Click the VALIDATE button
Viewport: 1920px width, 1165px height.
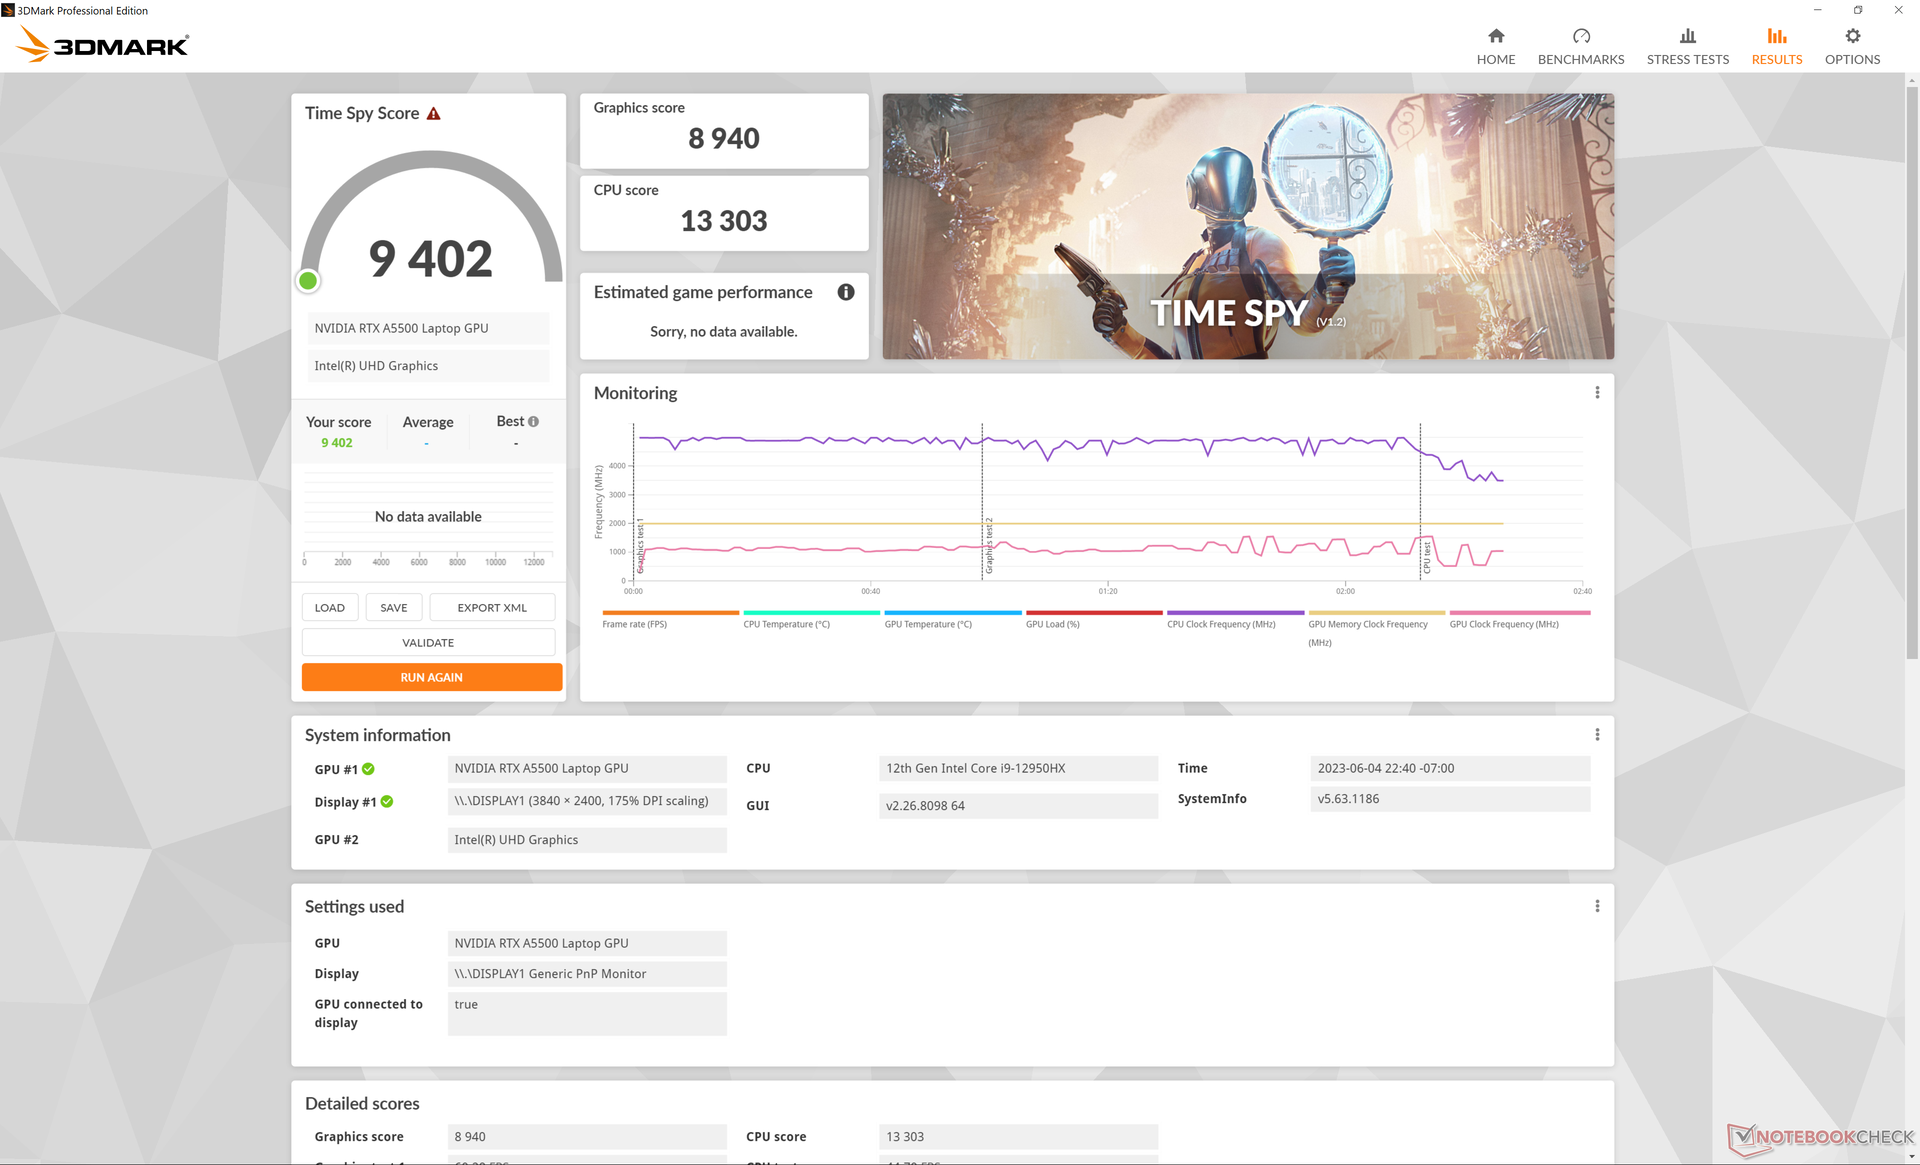(428, 643)
